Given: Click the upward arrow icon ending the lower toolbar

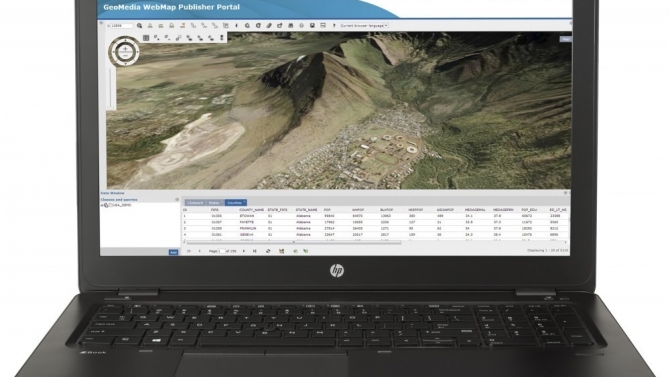Looking at the screenshot, I should click(222, 38).
